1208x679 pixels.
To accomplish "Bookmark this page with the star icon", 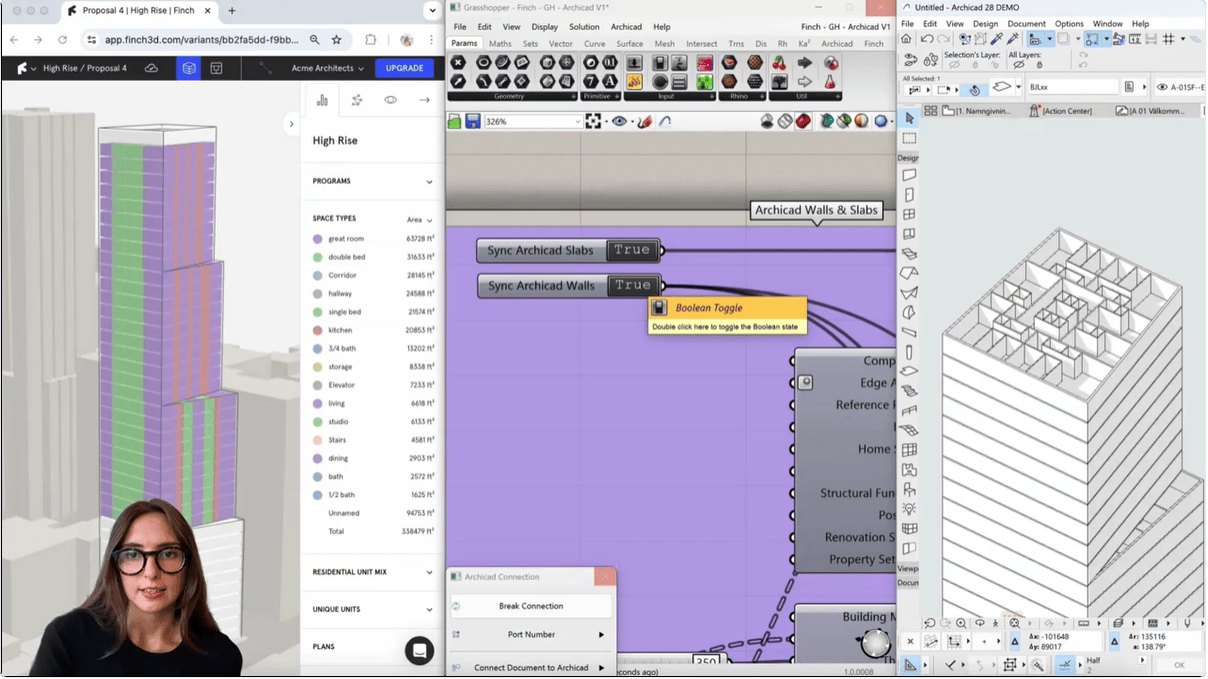I will [x=336, y=40].
